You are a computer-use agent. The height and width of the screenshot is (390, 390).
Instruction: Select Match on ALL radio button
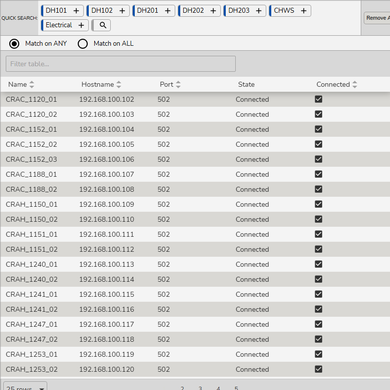pyautogui.click(x=83, y=44)
